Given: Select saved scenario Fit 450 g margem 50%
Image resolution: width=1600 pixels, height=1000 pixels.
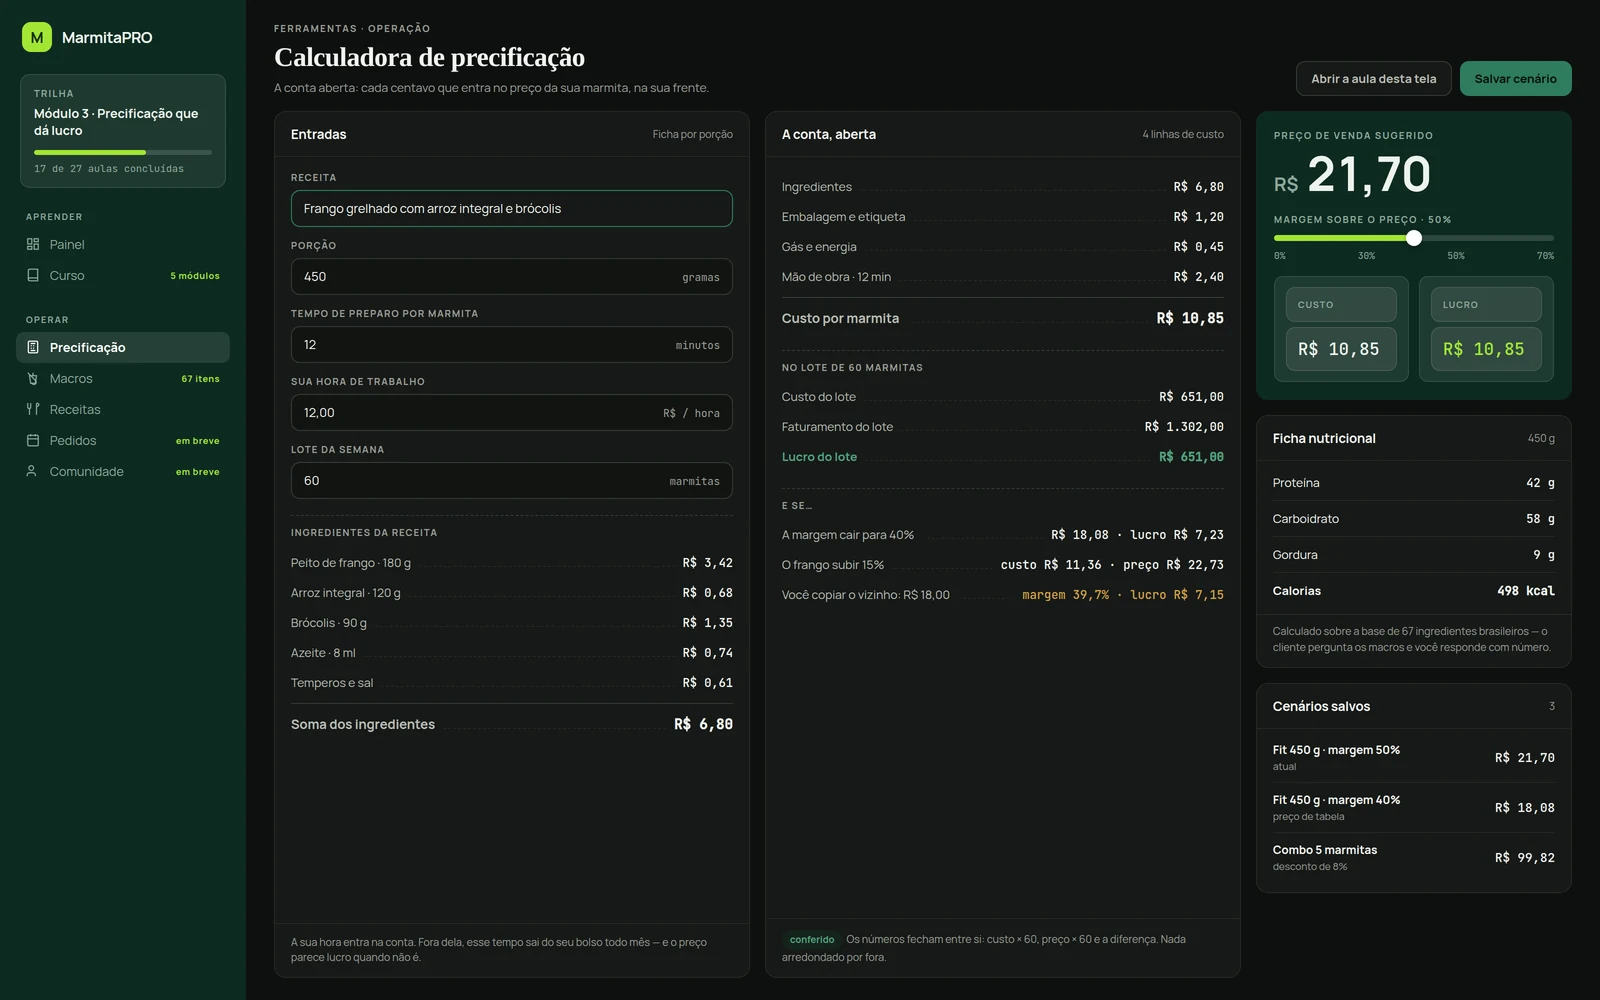Looking at the screenshot, I should (x=1413, y=758).
